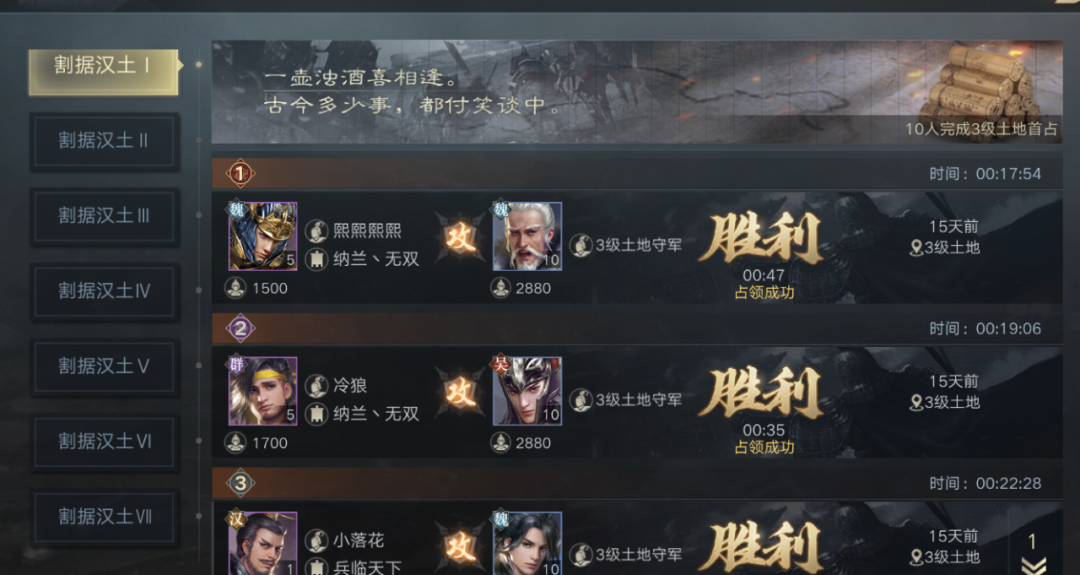The width and height of the screenshot is (1080, 575).
Task: Select 割据汉土 VII tab
Action: pos(103,516)
